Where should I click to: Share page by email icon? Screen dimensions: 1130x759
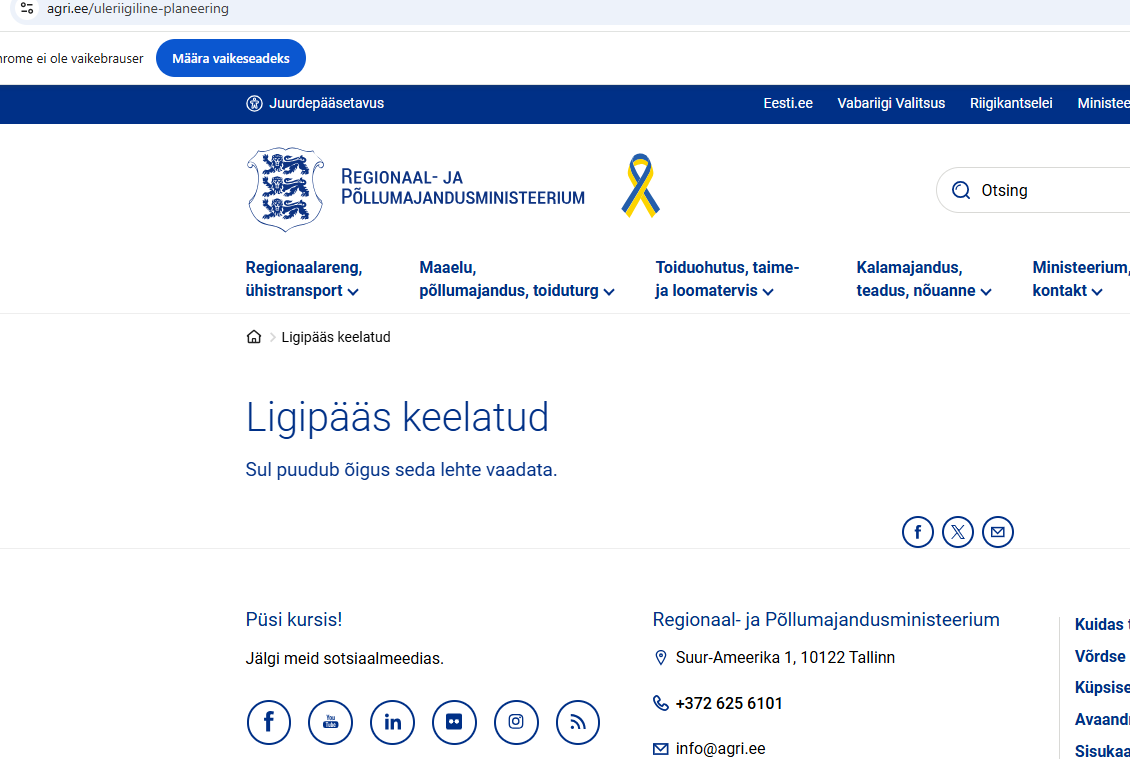(x=997, y=532)
